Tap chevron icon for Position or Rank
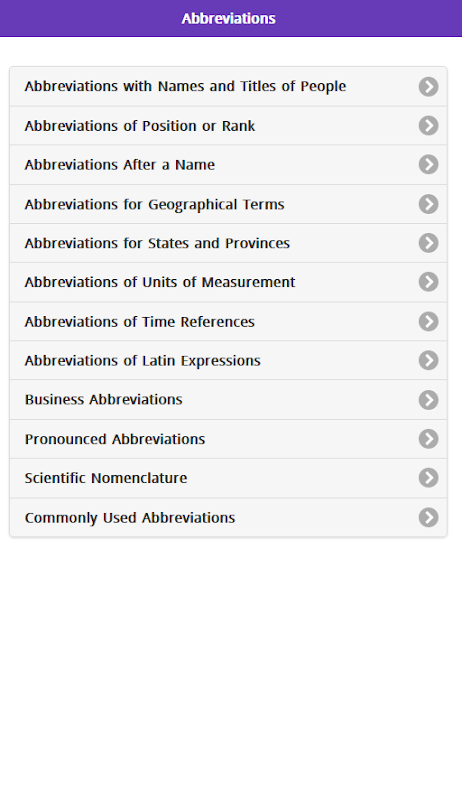Screen dimensions: 462x800 pyautogui.click(x=428, y=126)
